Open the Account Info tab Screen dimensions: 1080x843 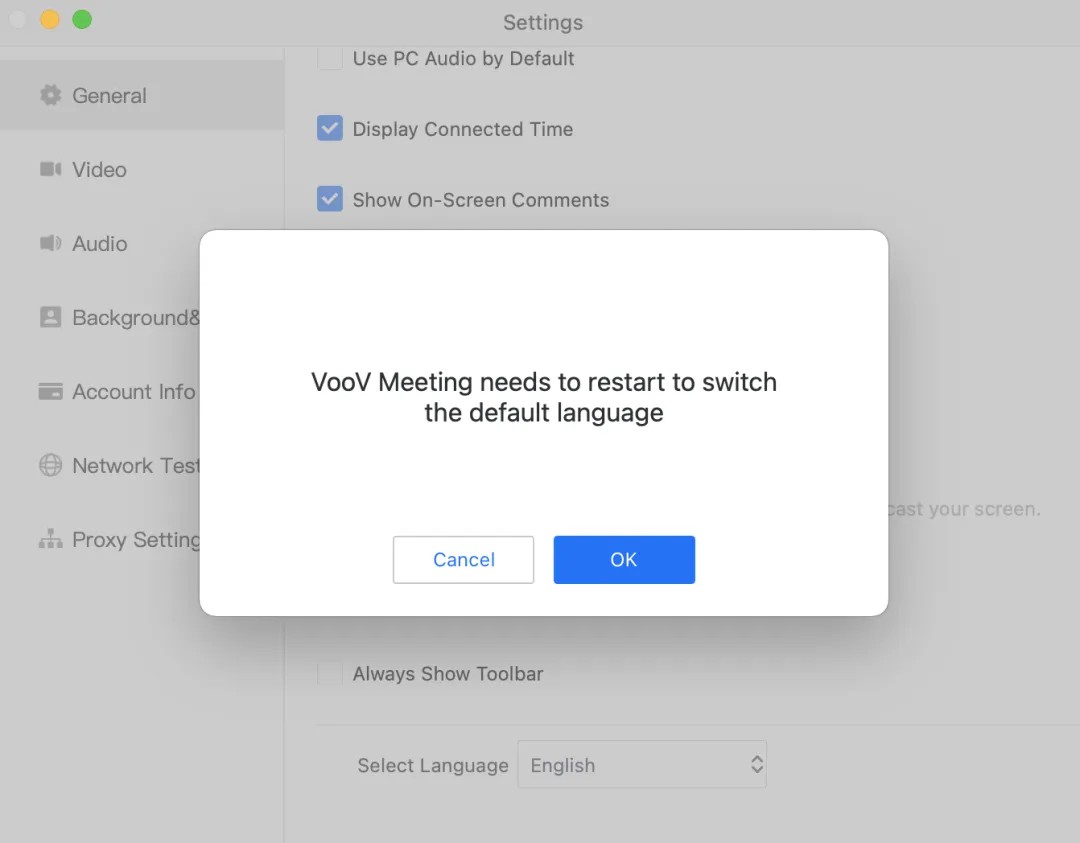[100, 391]
